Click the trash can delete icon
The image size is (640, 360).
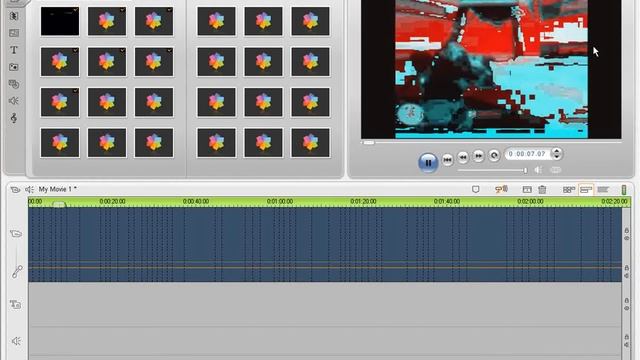[542, 189]
